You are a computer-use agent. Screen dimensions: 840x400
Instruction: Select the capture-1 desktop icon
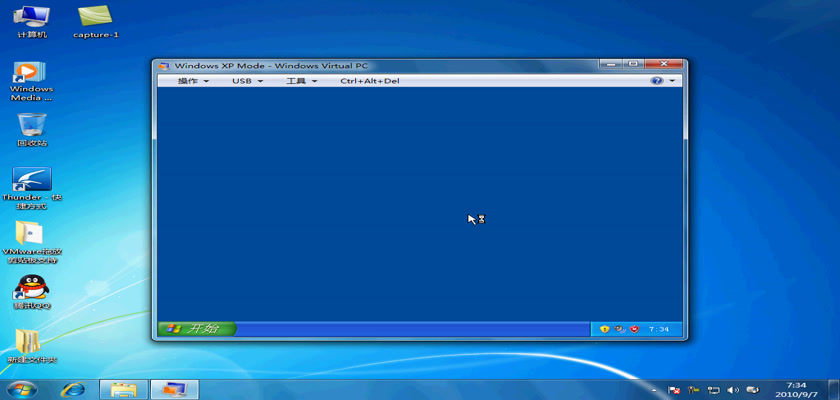(x=96, y=18)
